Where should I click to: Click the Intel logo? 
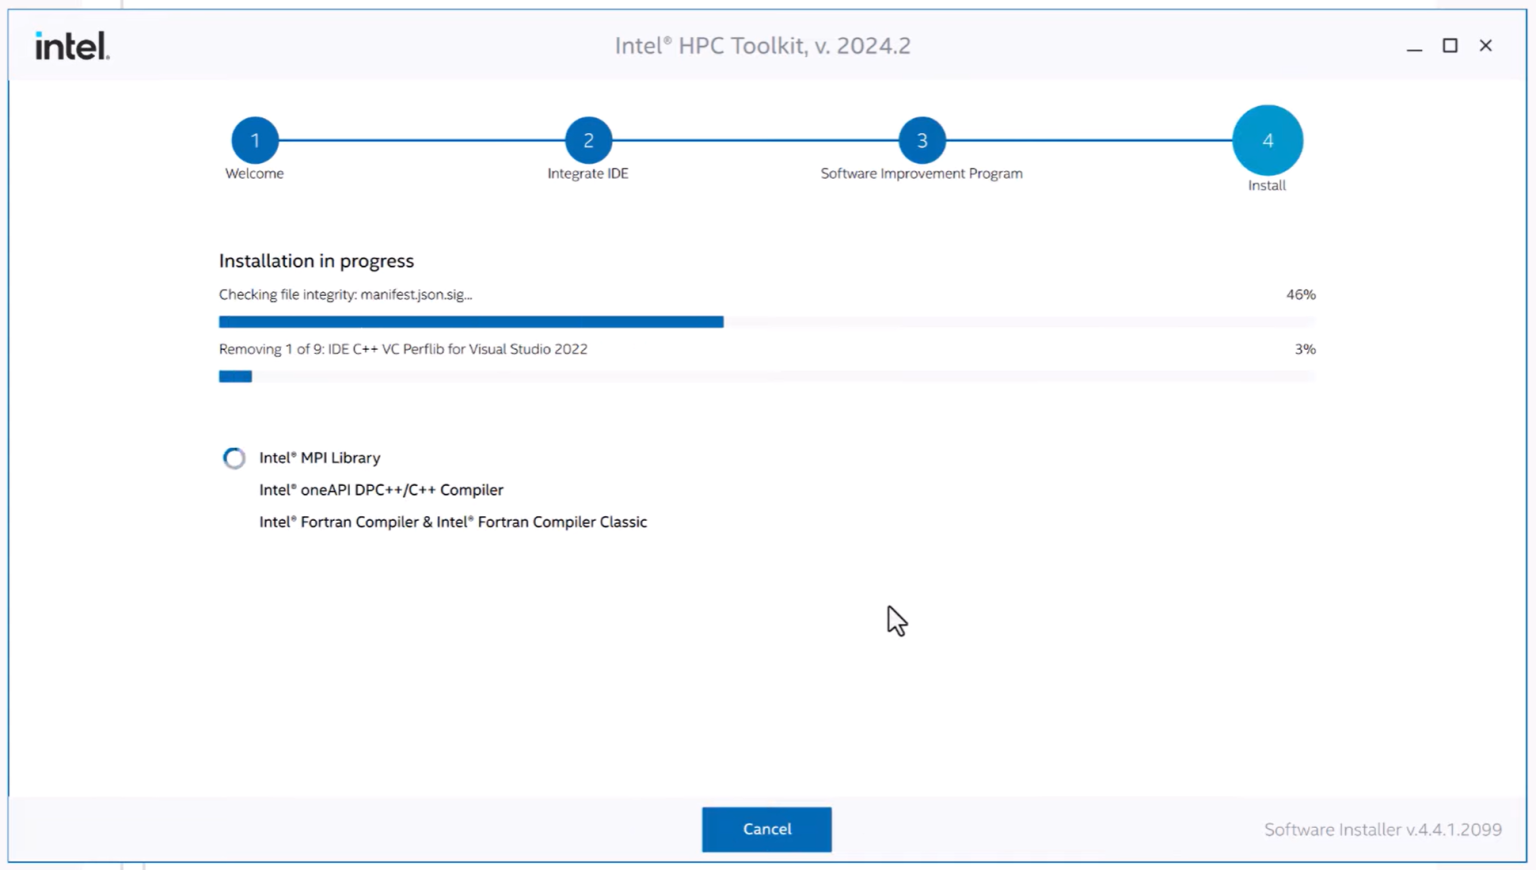pos(70,45)
